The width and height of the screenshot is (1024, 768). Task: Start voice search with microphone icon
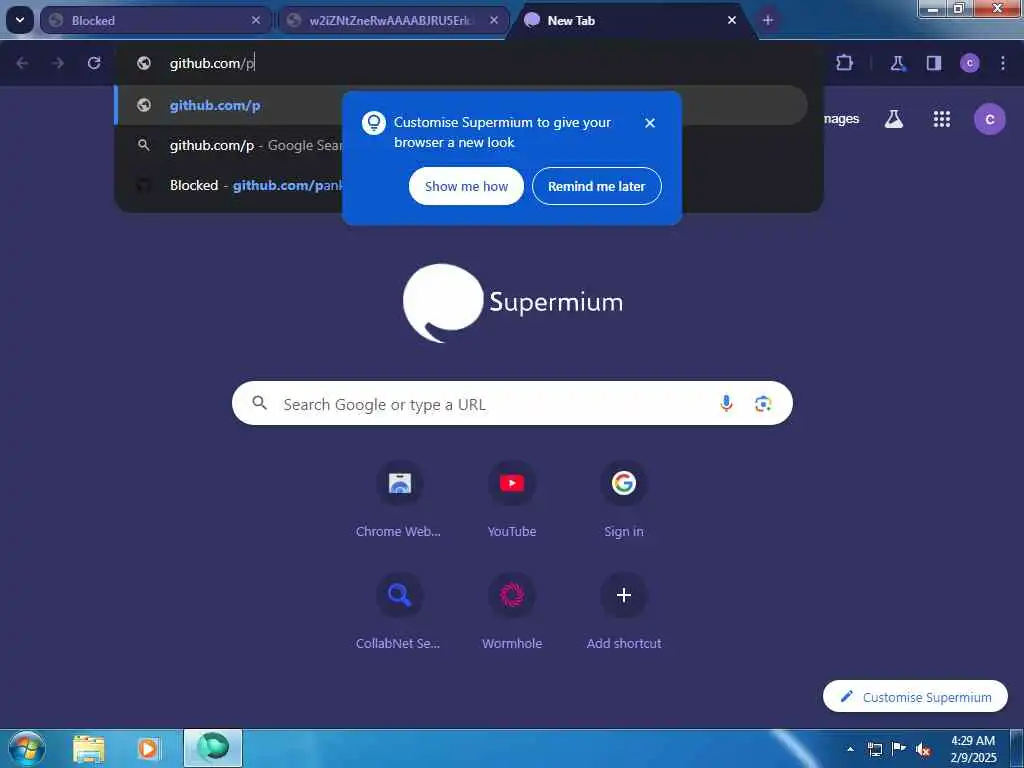[x=726, y=404]
